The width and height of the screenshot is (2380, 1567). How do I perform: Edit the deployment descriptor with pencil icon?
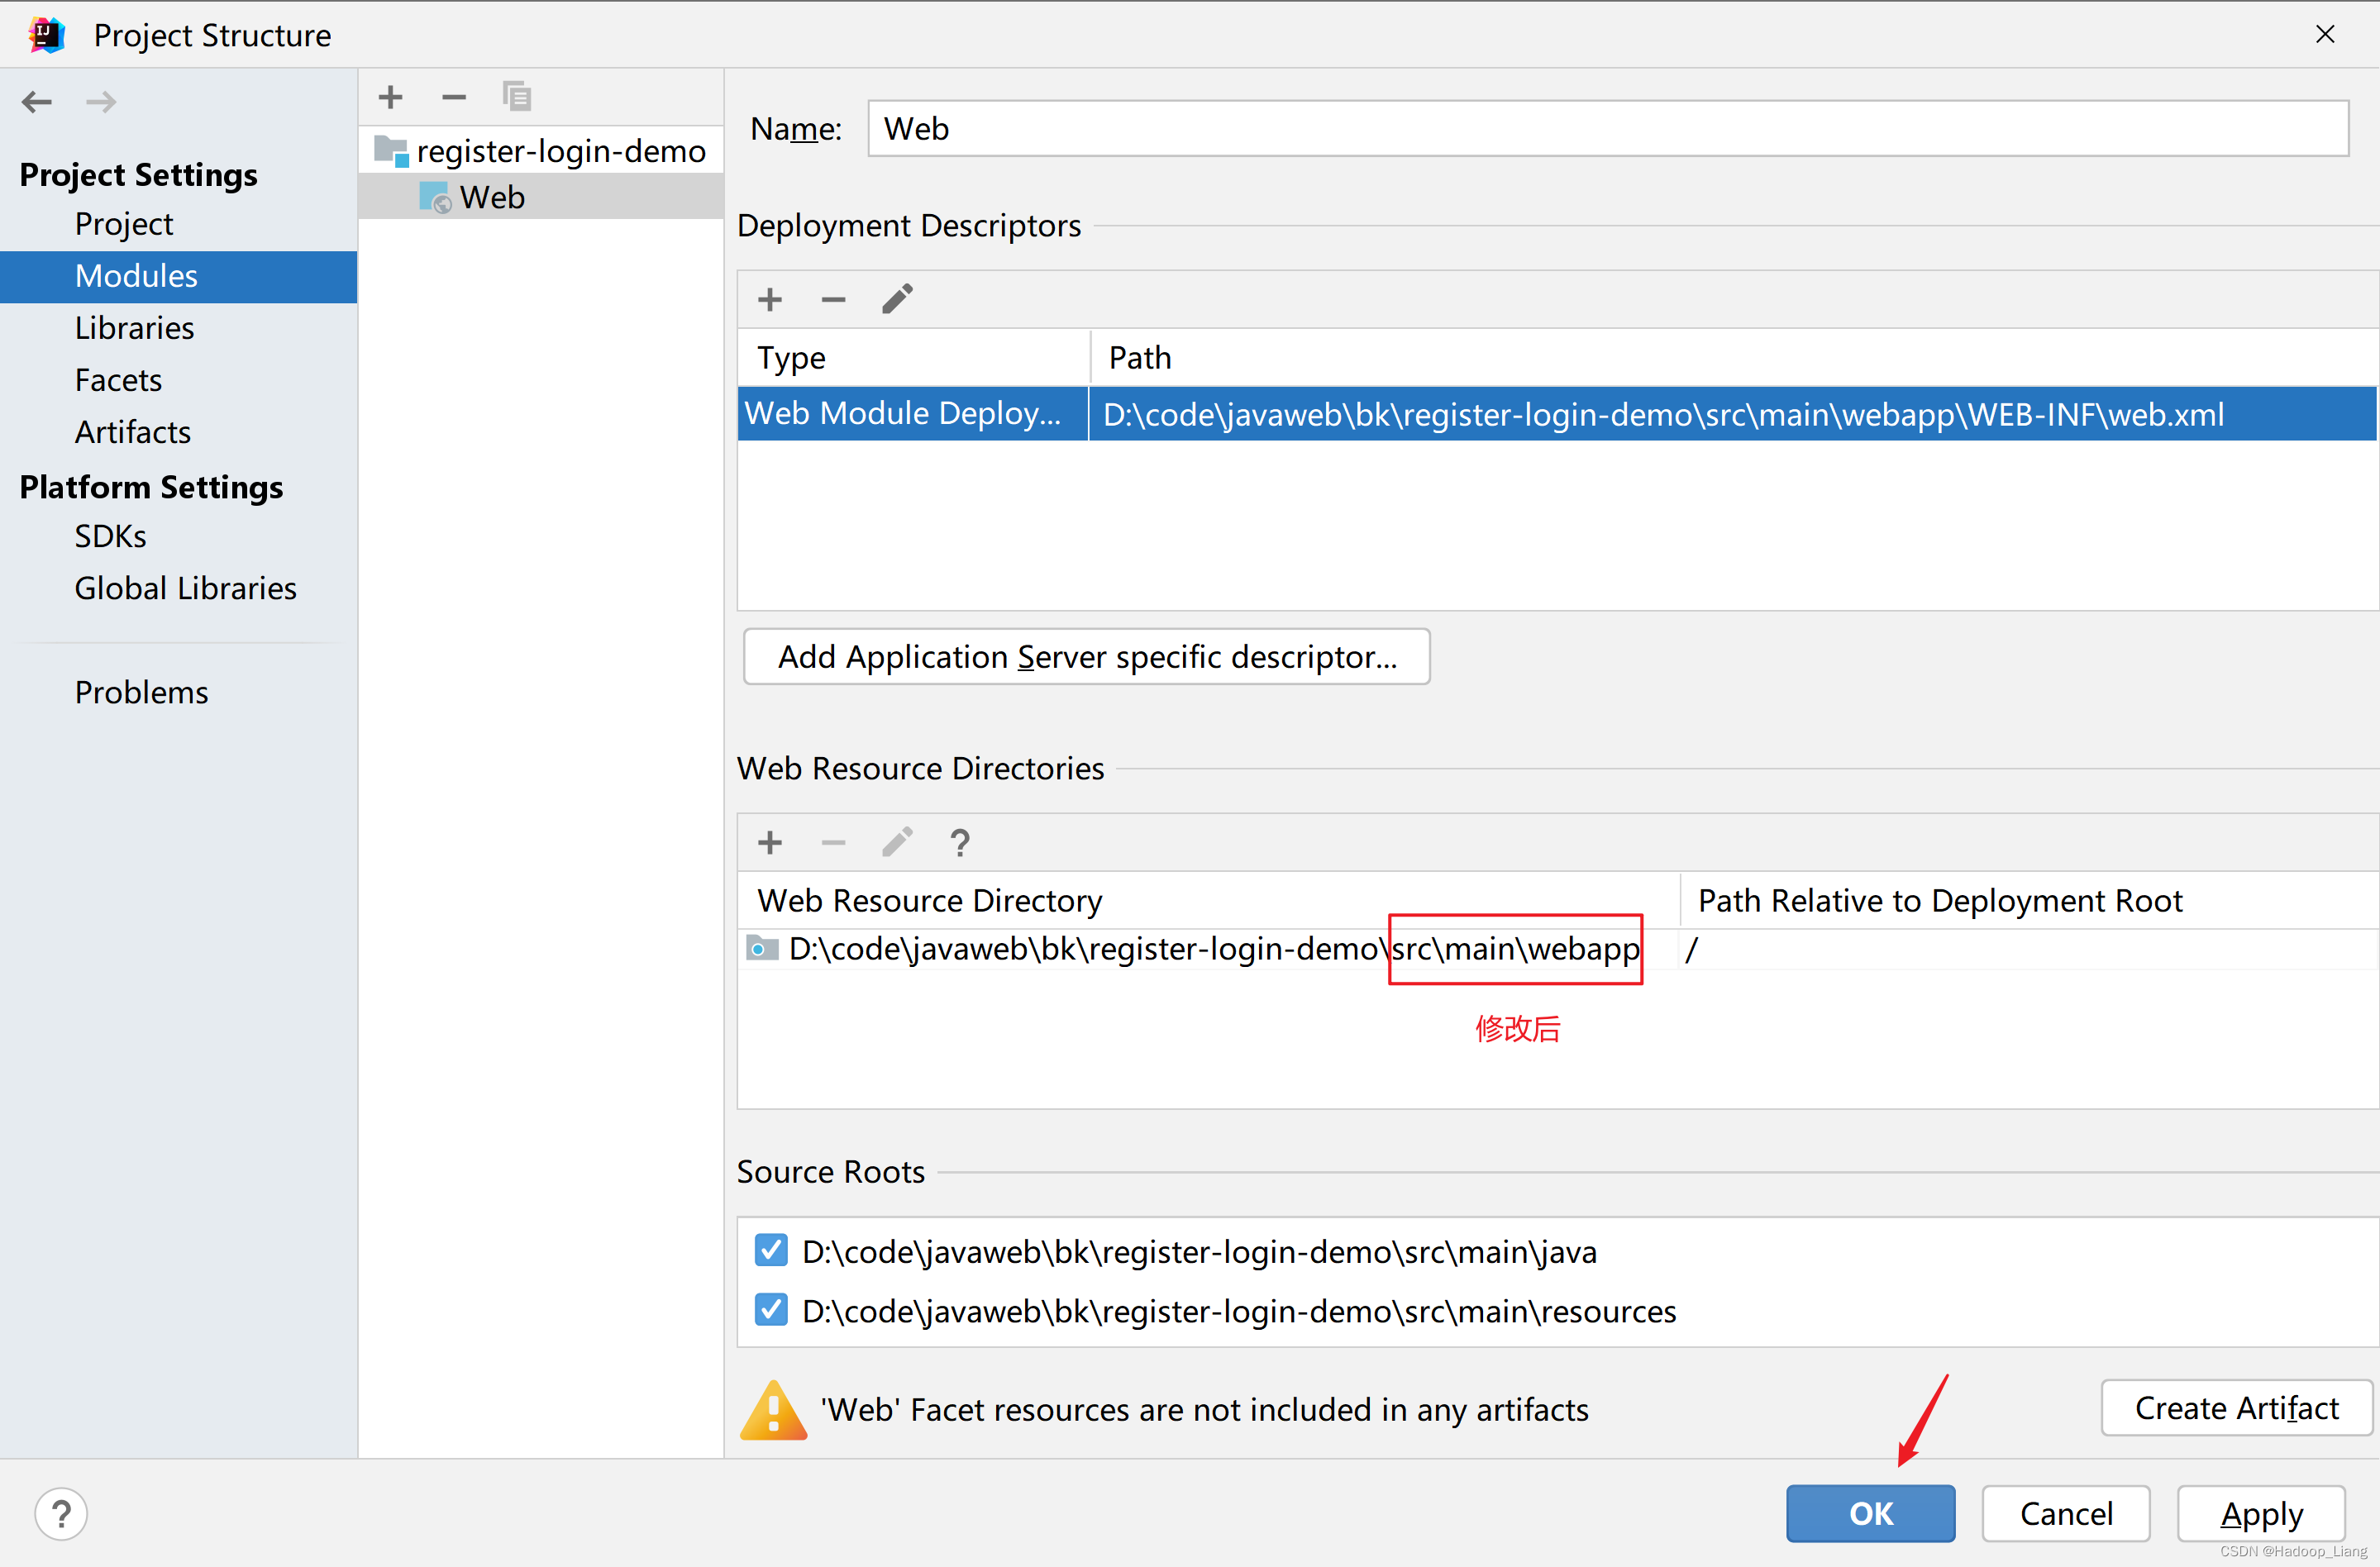tap(897, 299)
